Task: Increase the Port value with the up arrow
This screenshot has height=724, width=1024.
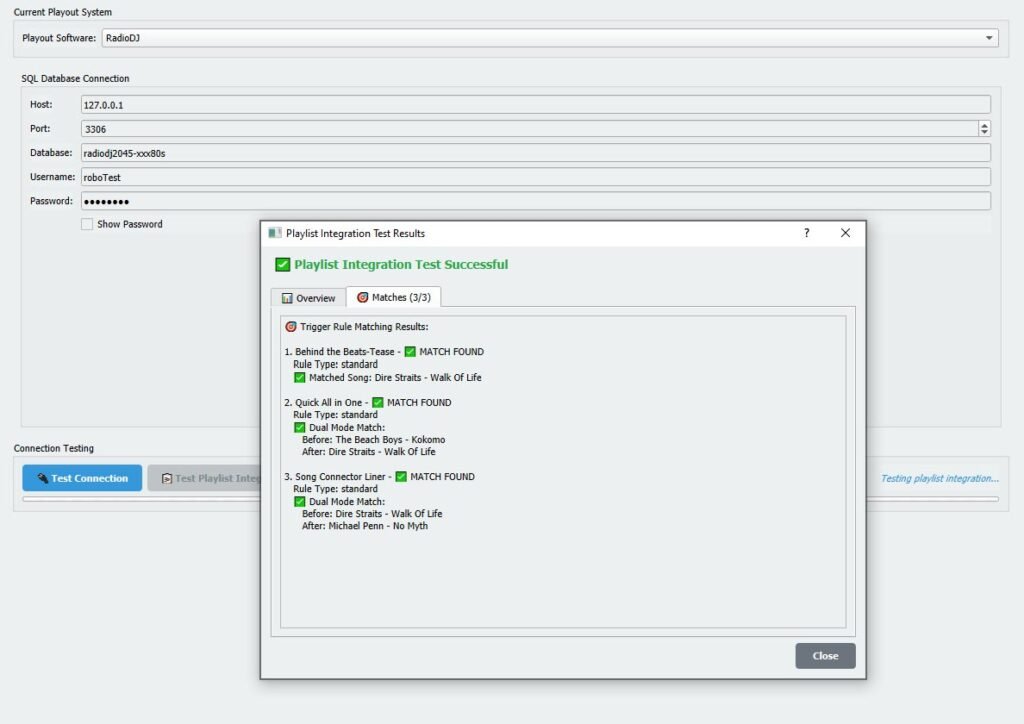Action: [984, 125]
